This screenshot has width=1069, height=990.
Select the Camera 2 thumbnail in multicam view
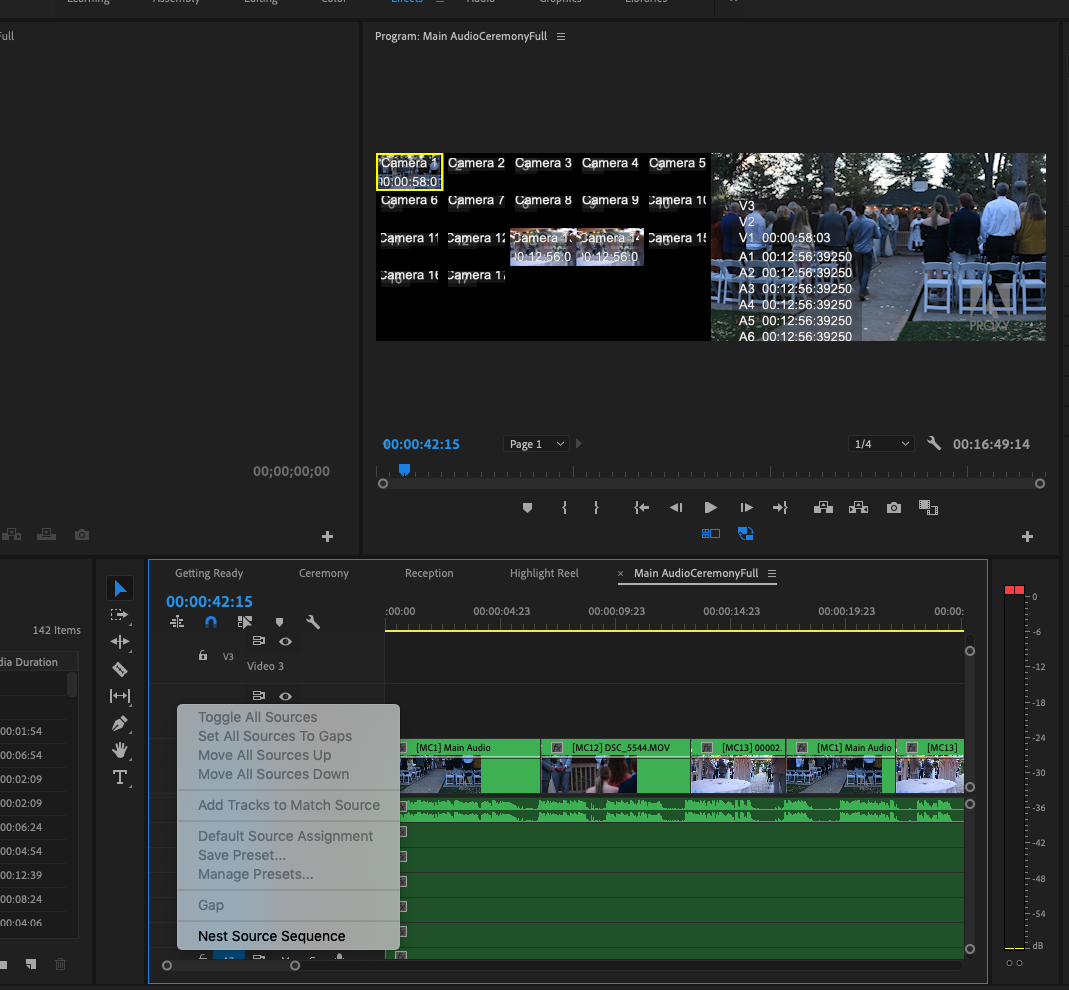point(476,170)
